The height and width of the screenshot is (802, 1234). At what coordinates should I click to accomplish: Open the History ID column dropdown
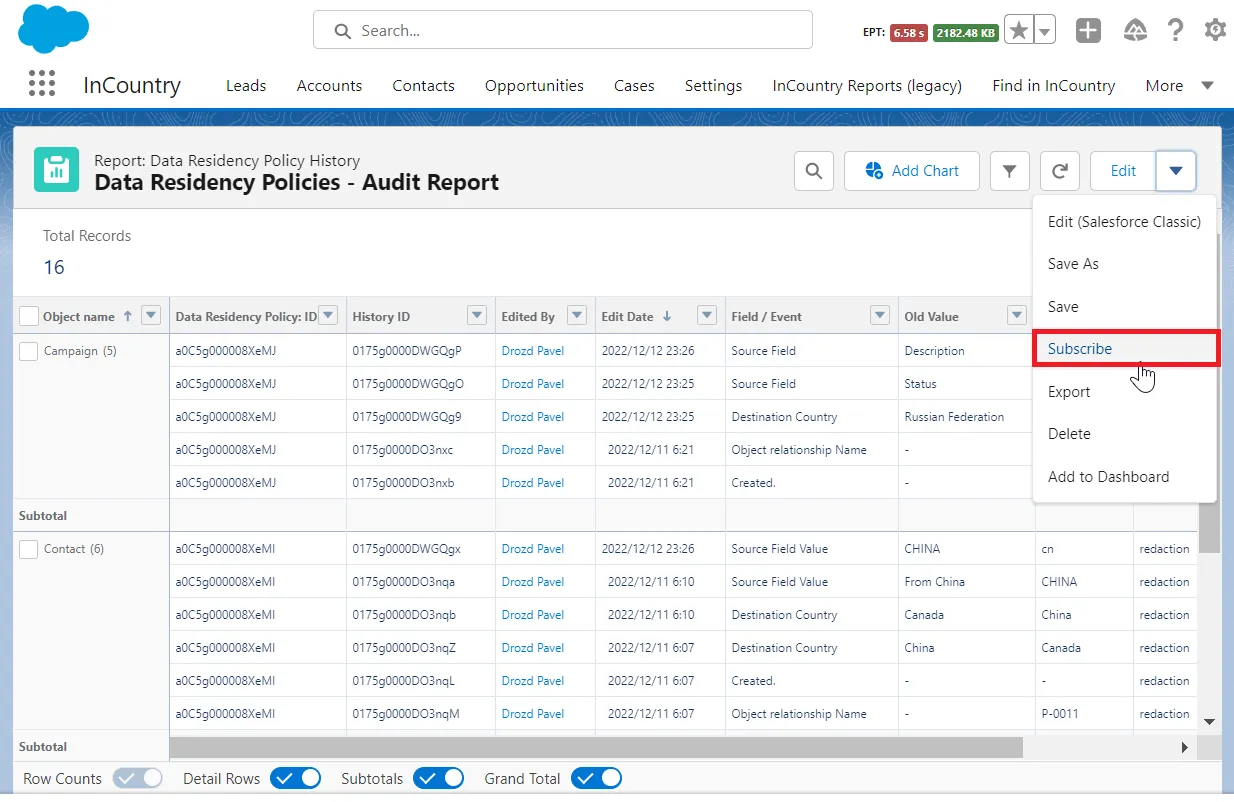(477, 316)
